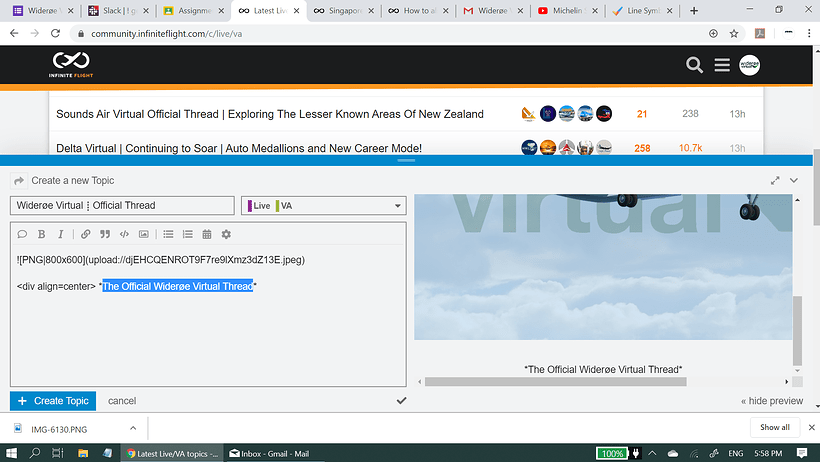Switch to the How to browser tab
Screen dimensions: 820x462
point(419,10)
